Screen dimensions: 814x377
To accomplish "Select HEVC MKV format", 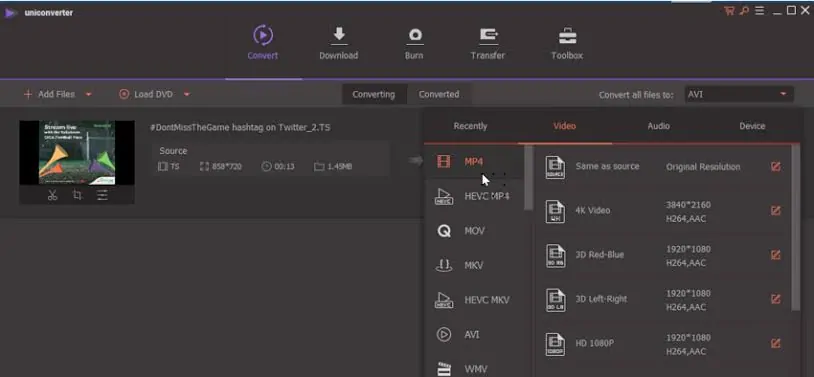I will tap(473, 300).
